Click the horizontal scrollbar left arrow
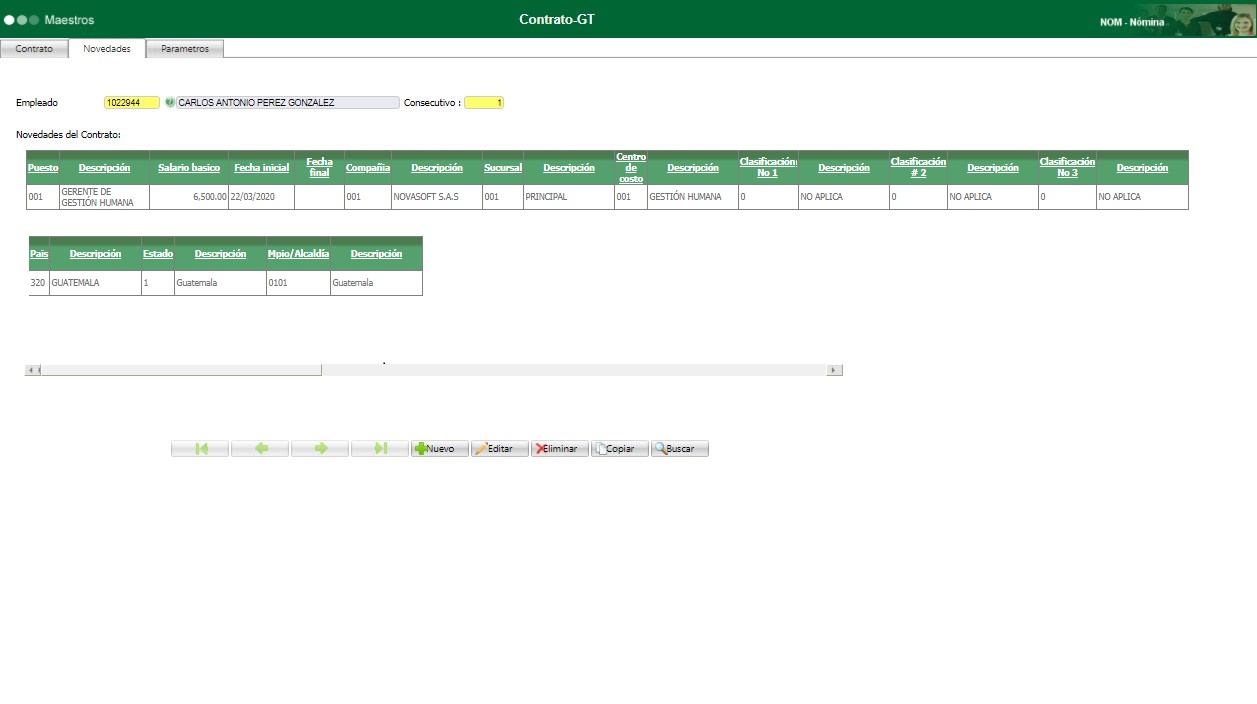This screenshot has width=1257, height=704. [32, 370]
